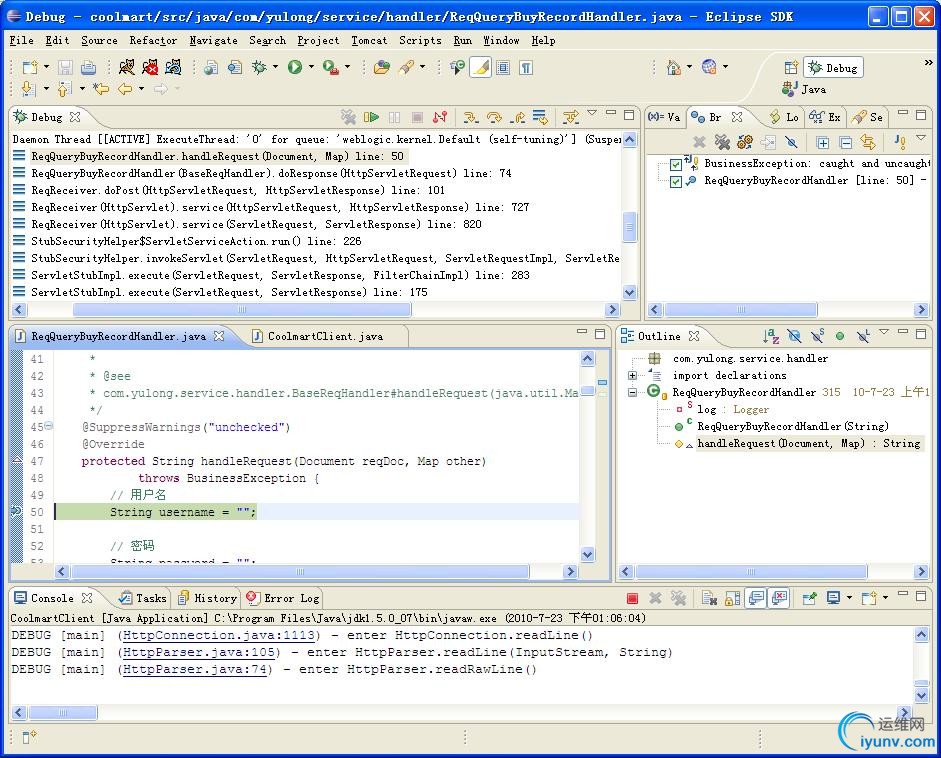Toggle Hide Fields in the Outline view

[x=794, y=336]
